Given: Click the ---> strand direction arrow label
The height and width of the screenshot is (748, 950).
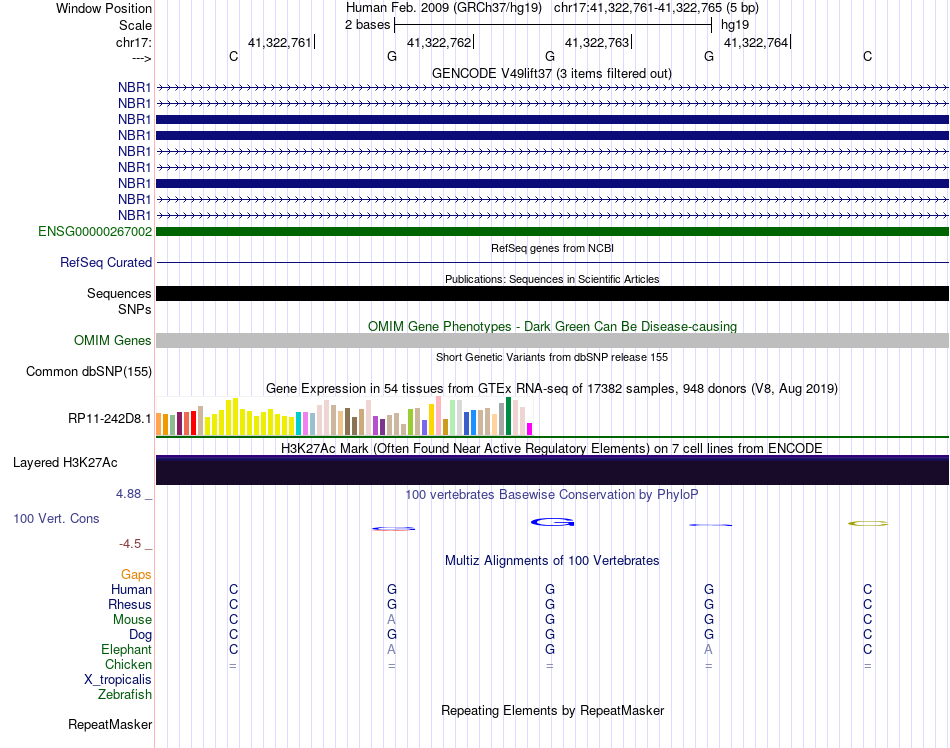Looking at the screenshot, I should tap(142, 58).
